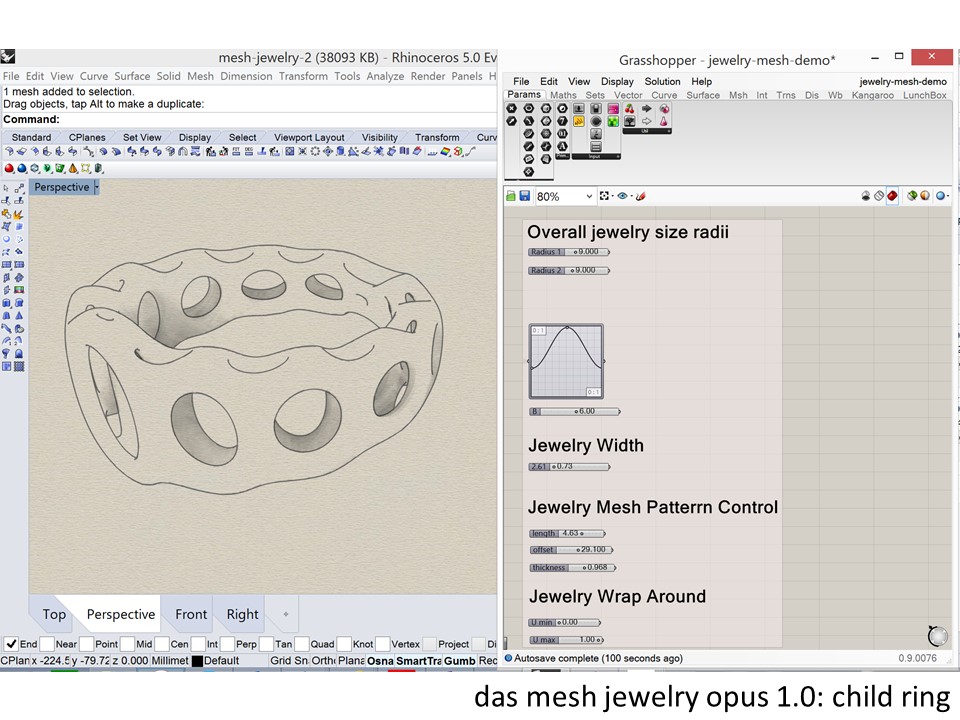Switch to the Kangaroo component tab
The width and height of the screenshot is (960, 720).
coord(873,95)
